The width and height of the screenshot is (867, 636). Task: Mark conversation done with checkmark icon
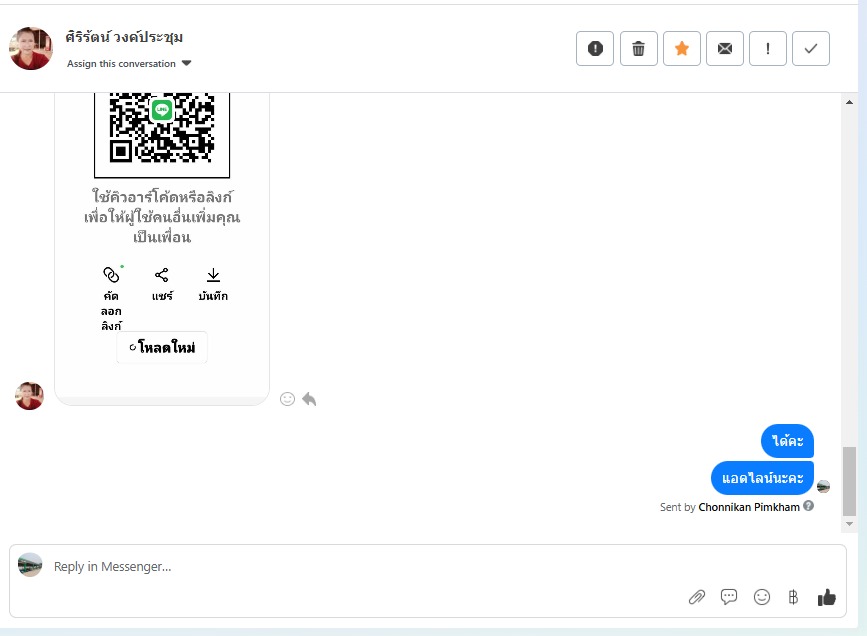pos(811,49)
